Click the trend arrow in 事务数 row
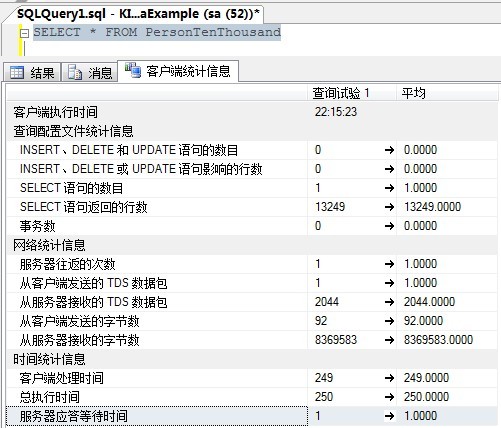Viewport: 501px width, 428px height. 389,226
